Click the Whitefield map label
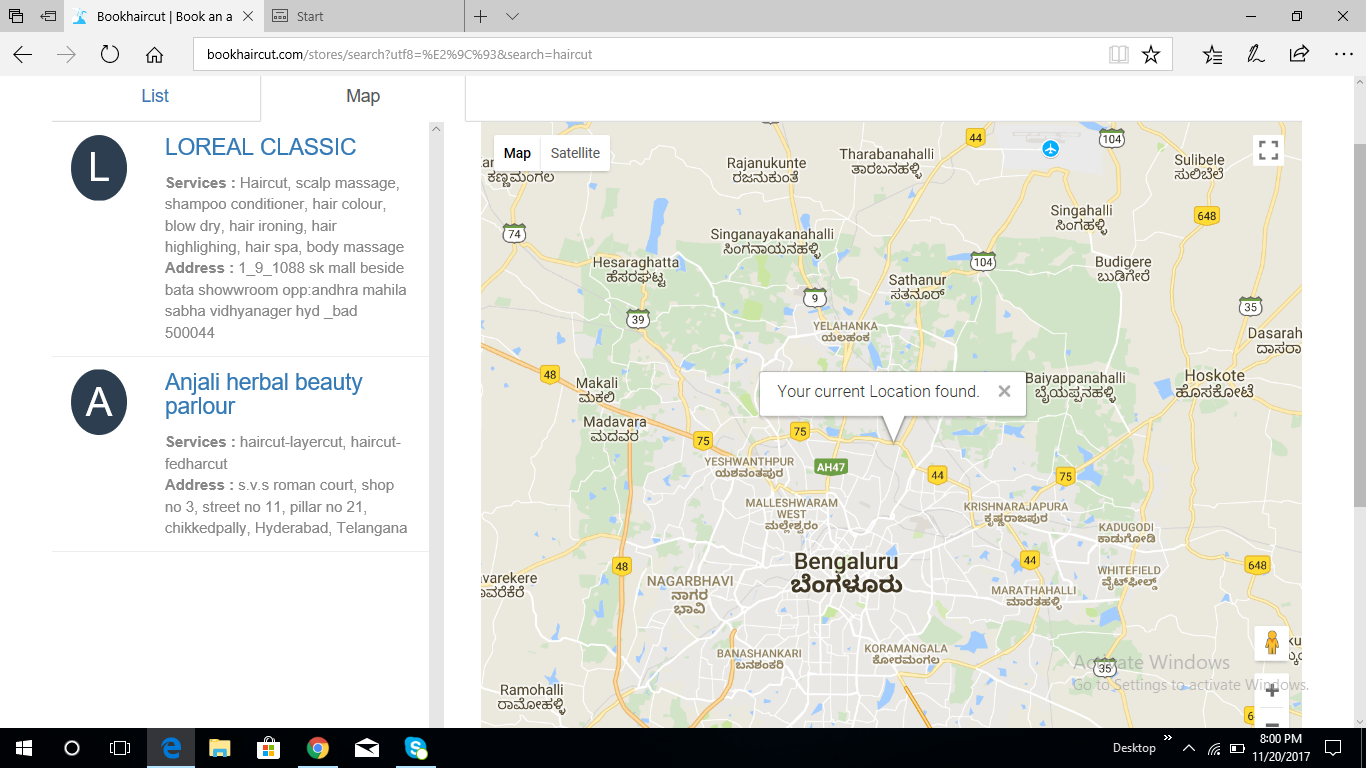This screenshot has height=768, width=1366. click(1129, 576)
